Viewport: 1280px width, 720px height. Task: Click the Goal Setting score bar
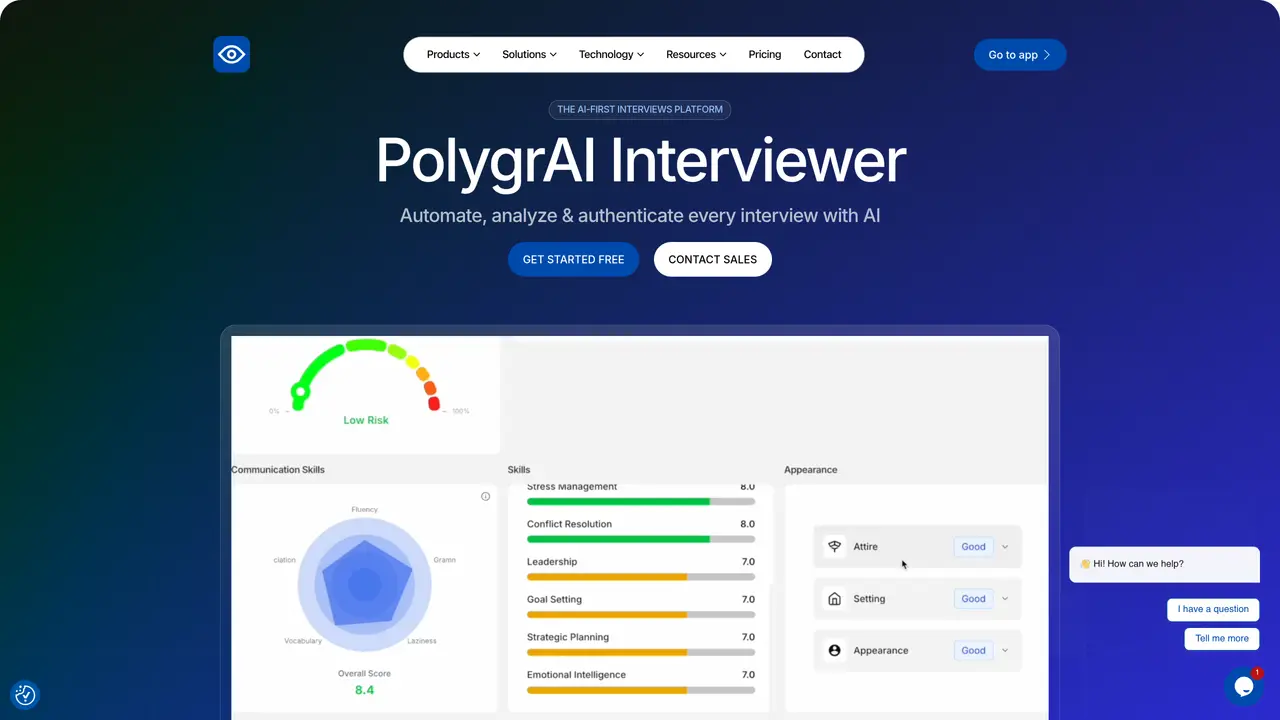pyautogui.click(x=641, y=614)
